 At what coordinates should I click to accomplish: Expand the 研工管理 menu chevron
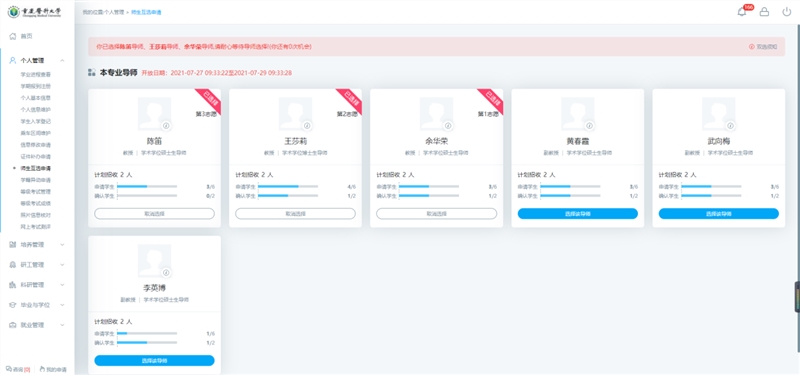pos(62,265)
